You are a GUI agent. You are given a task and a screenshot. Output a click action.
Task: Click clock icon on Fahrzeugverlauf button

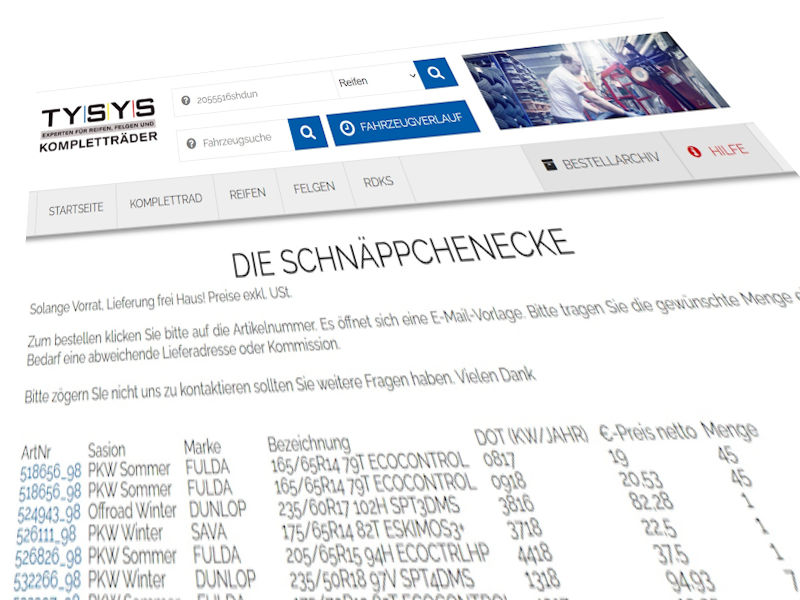pos(347,128)
